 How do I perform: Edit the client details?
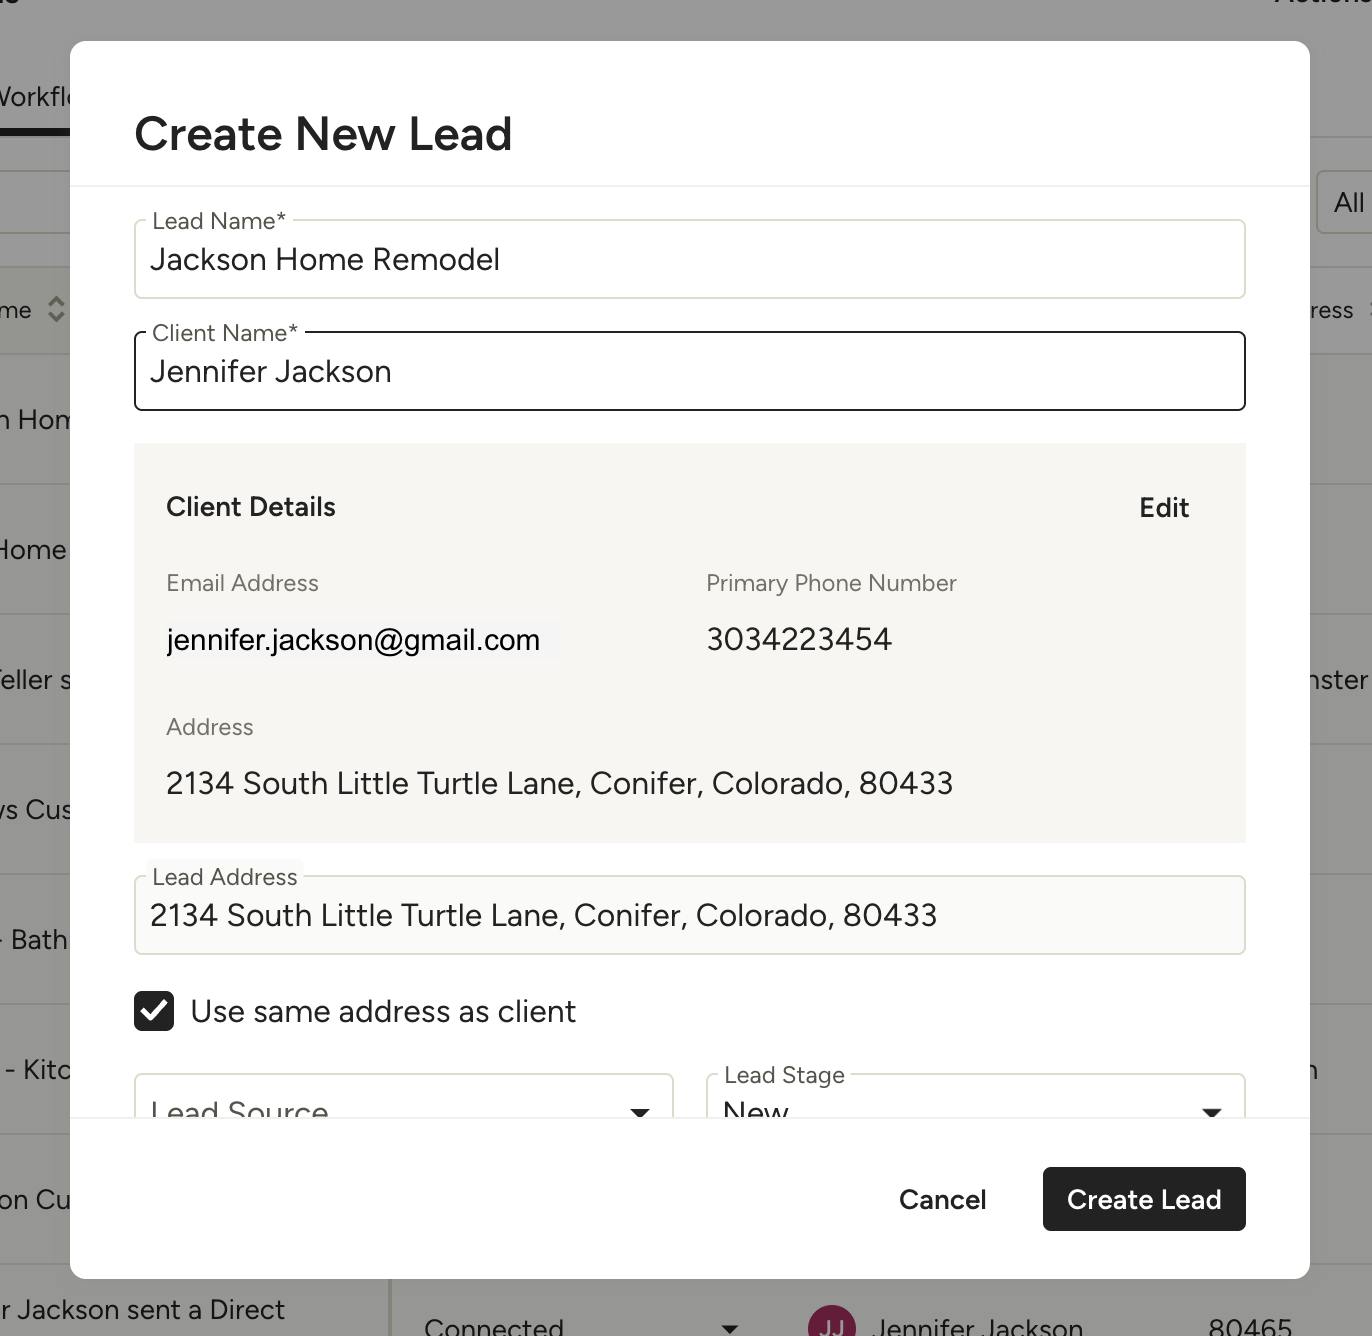pyautogui.click(x=1164, y=508)
